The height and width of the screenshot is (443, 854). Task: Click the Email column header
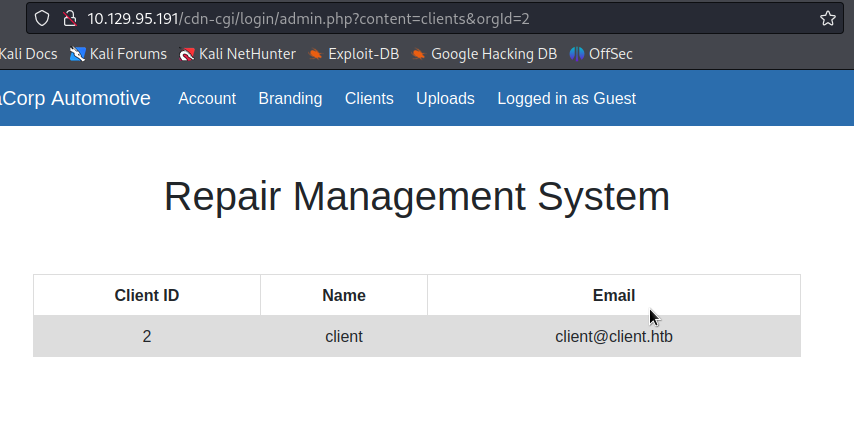point(613,295)
